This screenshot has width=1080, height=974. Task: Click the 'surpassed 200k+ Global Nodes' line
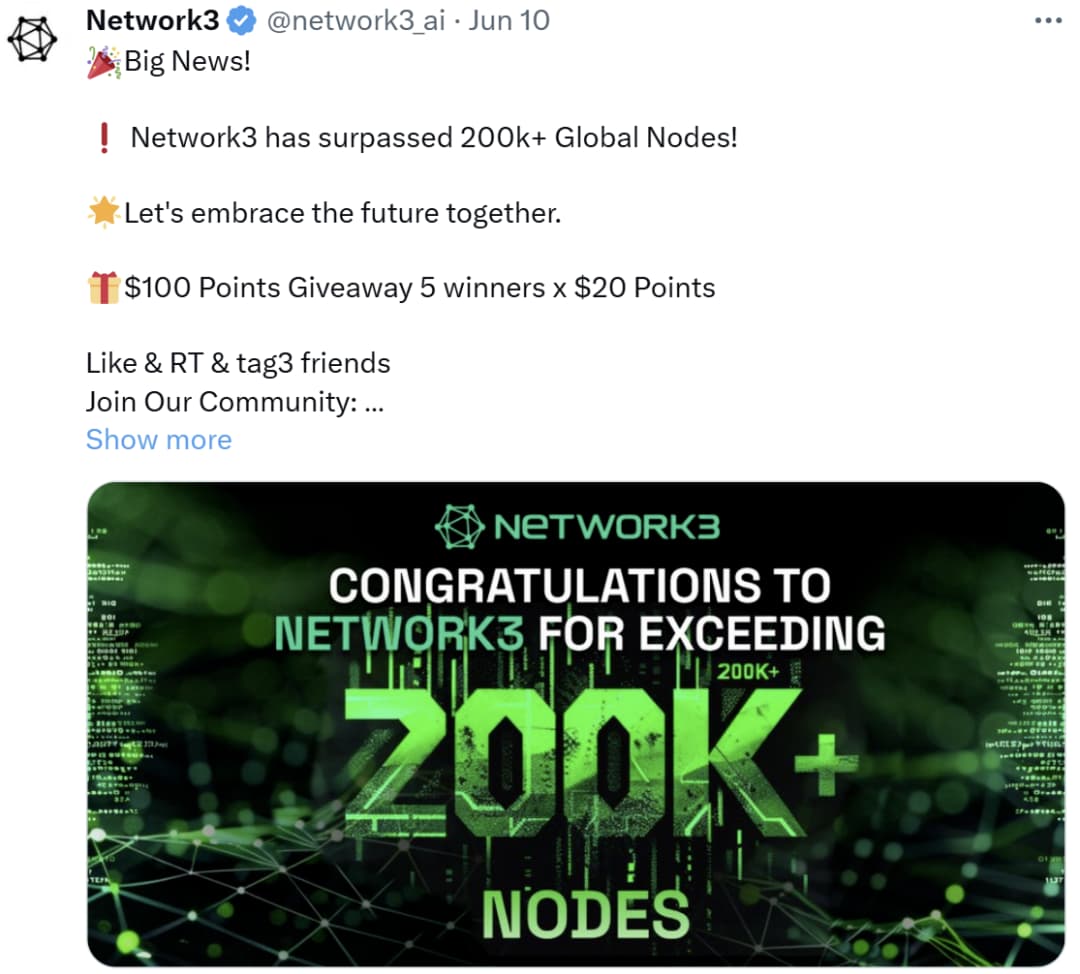pos(434,137)
